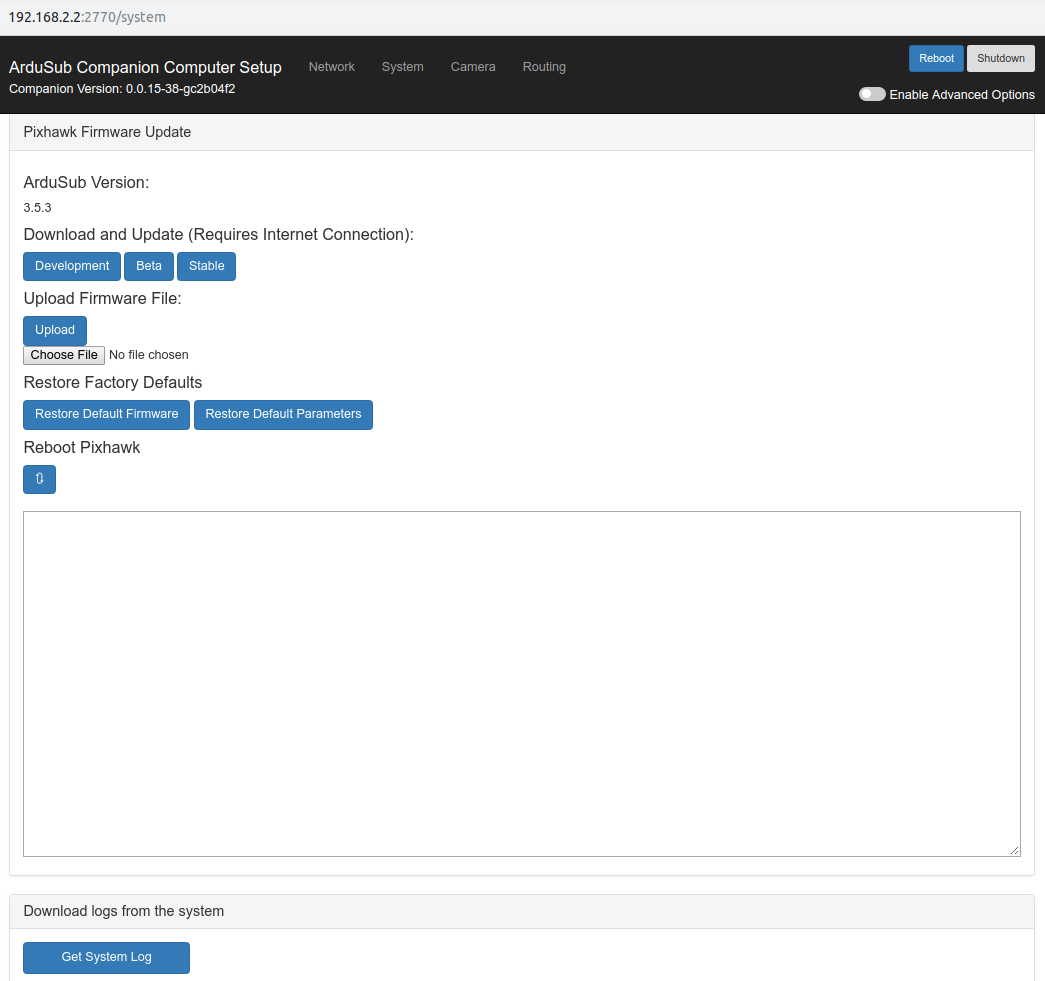The height and width of the screenshot is (981, 1045).
Task: Click the browser address bar URL
Action: click(87, 17)
